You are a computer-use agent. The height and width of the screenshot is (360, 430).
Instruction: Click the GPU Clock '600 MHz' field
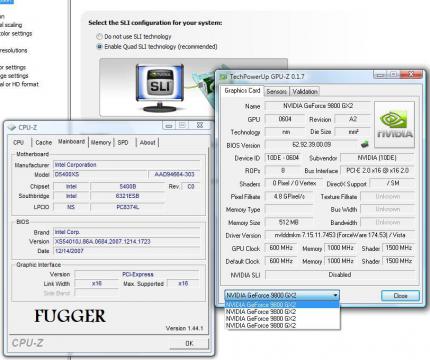pos(281,248)
